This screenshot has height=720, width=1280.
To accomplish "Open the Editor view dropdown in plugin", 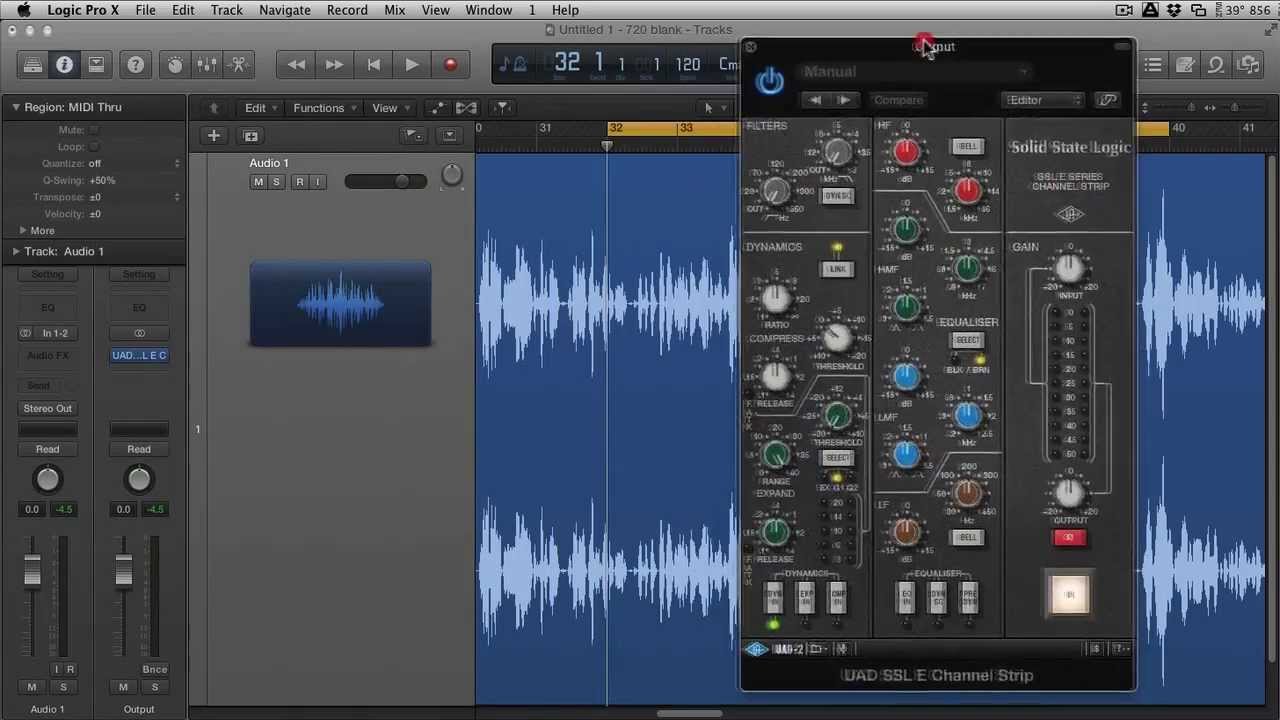I will pos(1042,100).
